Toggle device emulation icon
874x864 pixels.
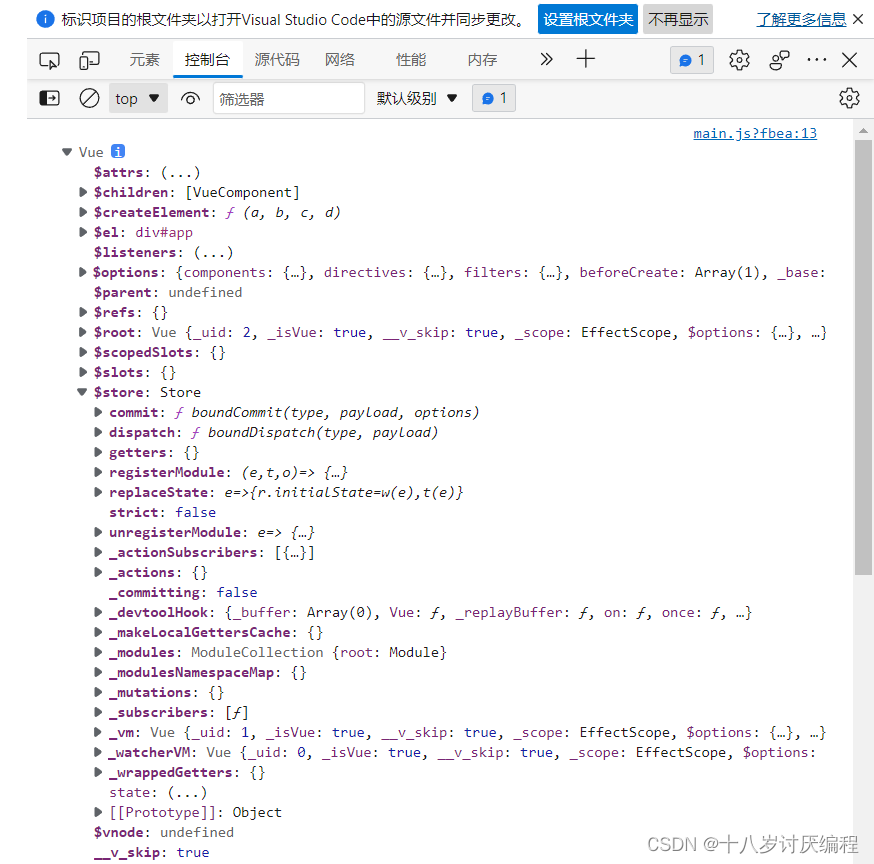[x=89, y=60]
